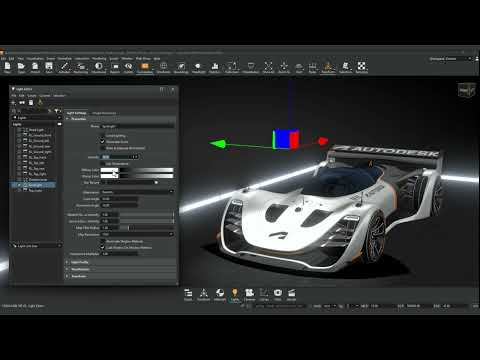Image resolution: width=480 pixels, height=360 pixels.
Task: Toggle selected Spotlight checkbox in light tree
Action: pos(19,185)
